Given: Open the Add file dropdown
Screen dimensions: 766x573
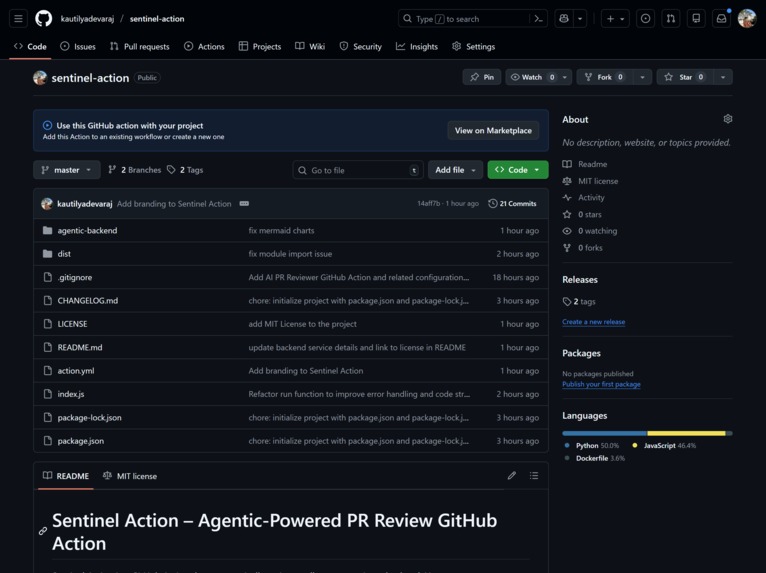Looking at the screenshot, I should (455, 170).
